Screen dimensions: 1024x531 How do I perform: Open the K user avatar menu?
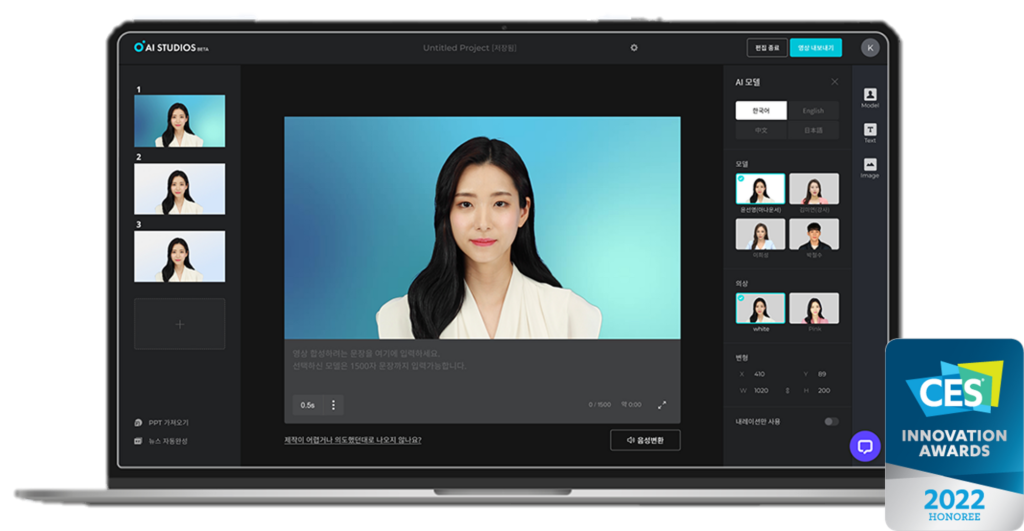[x=870, y=48]
